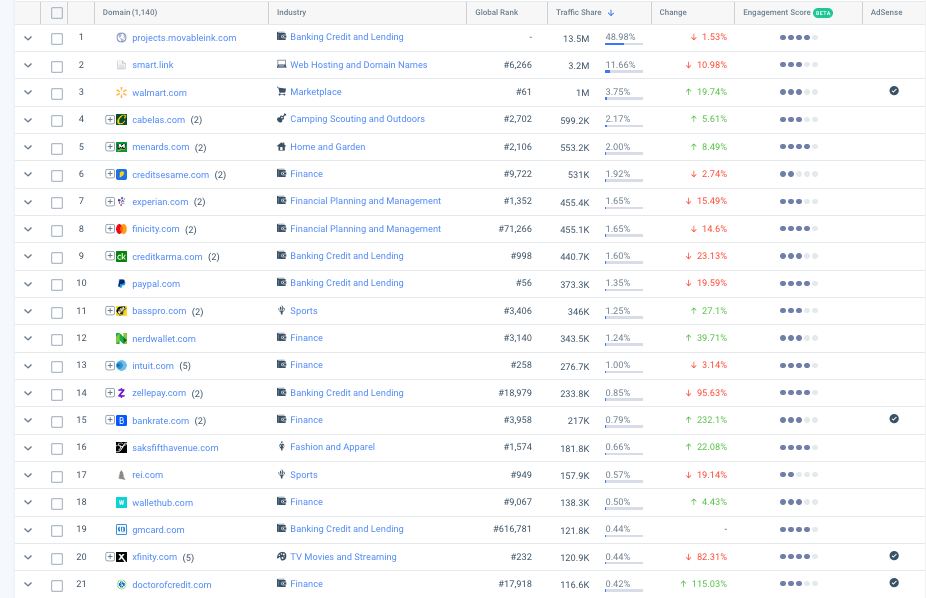Click the #616,781 global rank value
Viewport: 926px width, 598px height.
(x=512, y=529)
